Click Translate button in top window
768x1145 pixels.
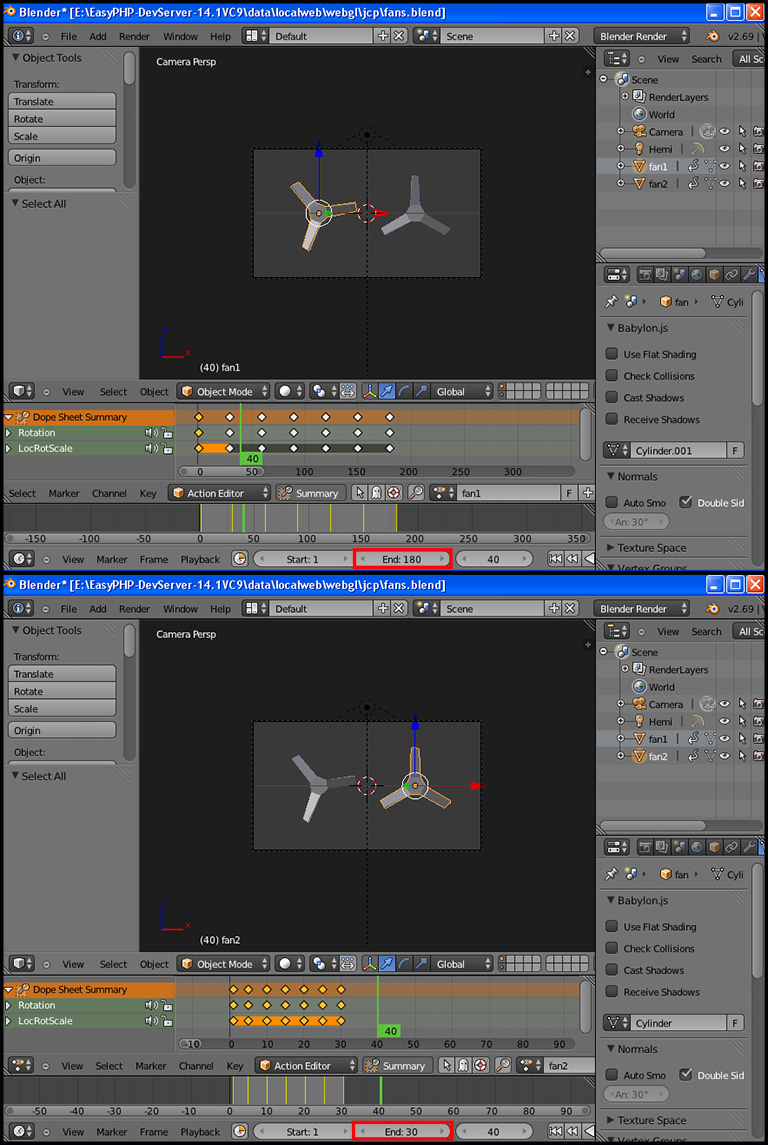(63, 102)
